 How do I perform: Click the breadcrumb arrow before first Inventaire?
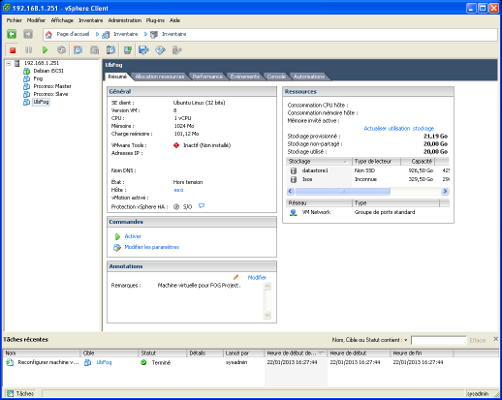coord(97,34)
